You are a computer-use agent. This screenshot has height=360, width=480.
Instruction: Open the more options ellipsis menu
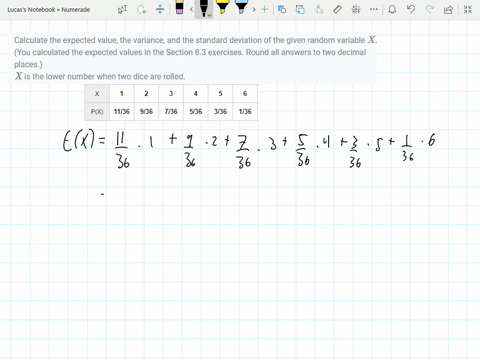coord(374,9)
